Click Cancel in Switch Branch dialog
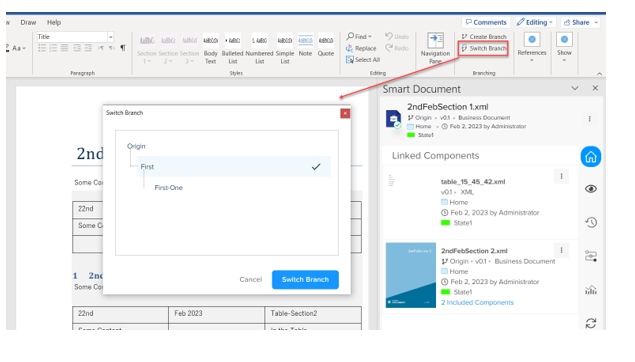Image resolution: width=635 pixels, height=362 pixels. pyautogui.click(x=251, y=279)
